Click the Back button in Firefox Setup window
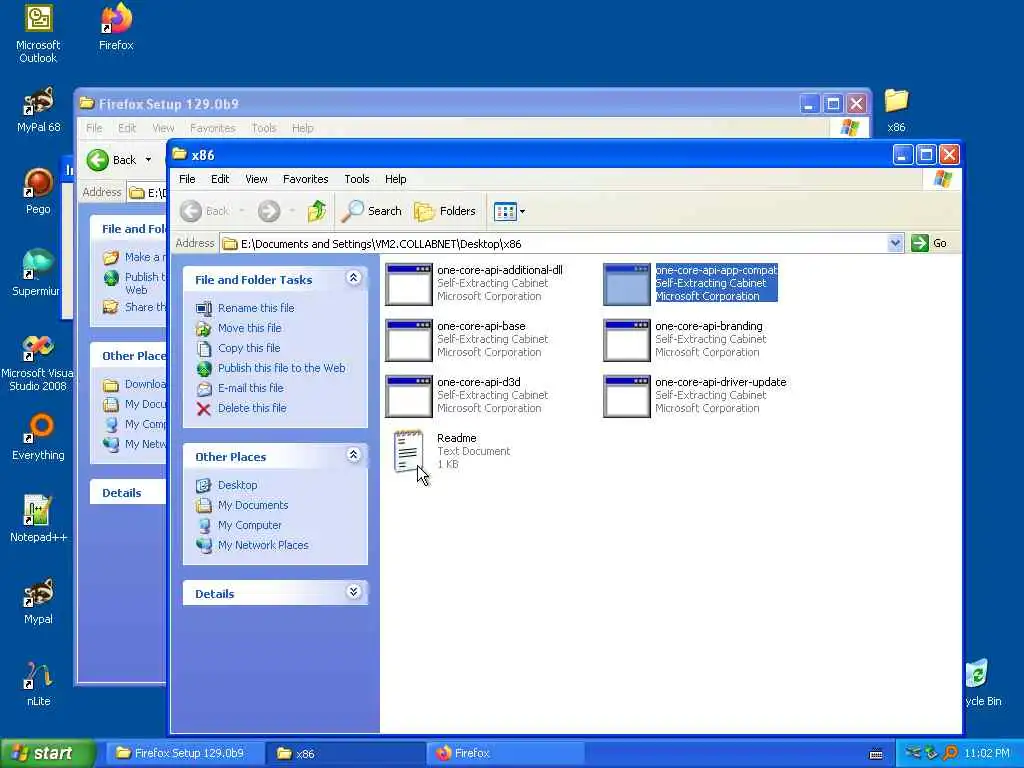 click(x=112, y=160)
